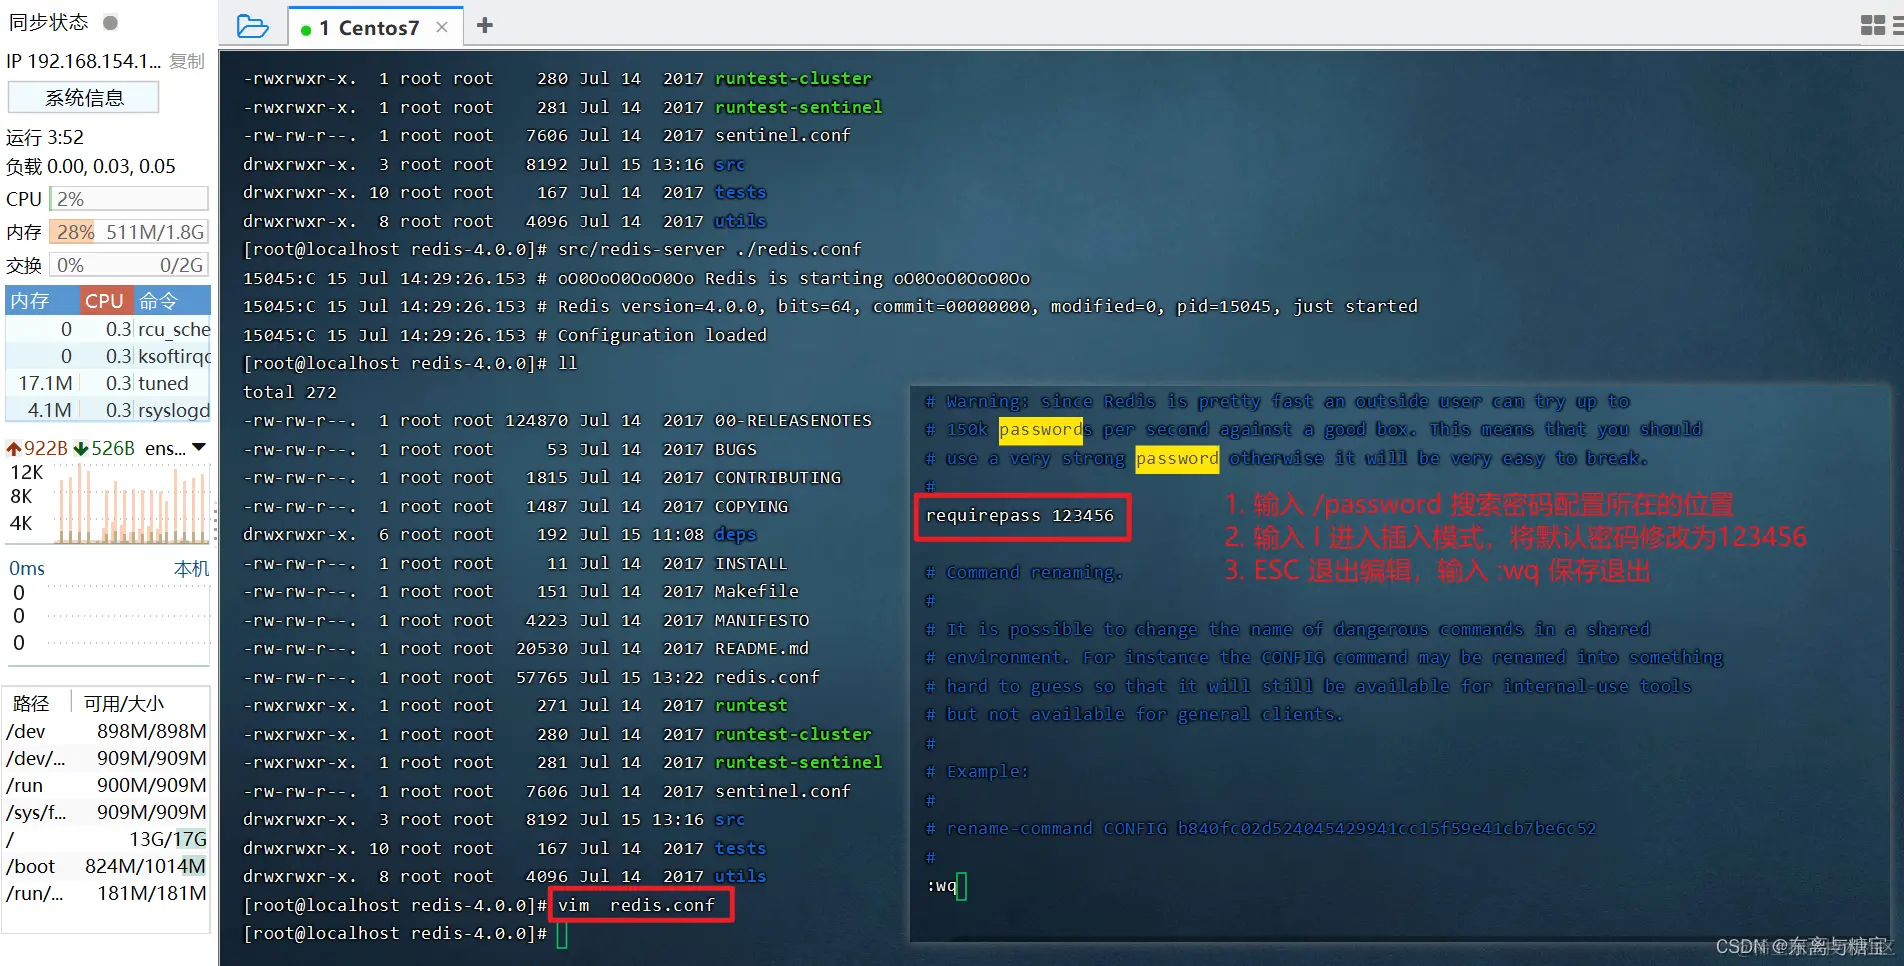Click the 可用/大小 column header
This screenshot has width=1904, height=966.
(124, 703)
